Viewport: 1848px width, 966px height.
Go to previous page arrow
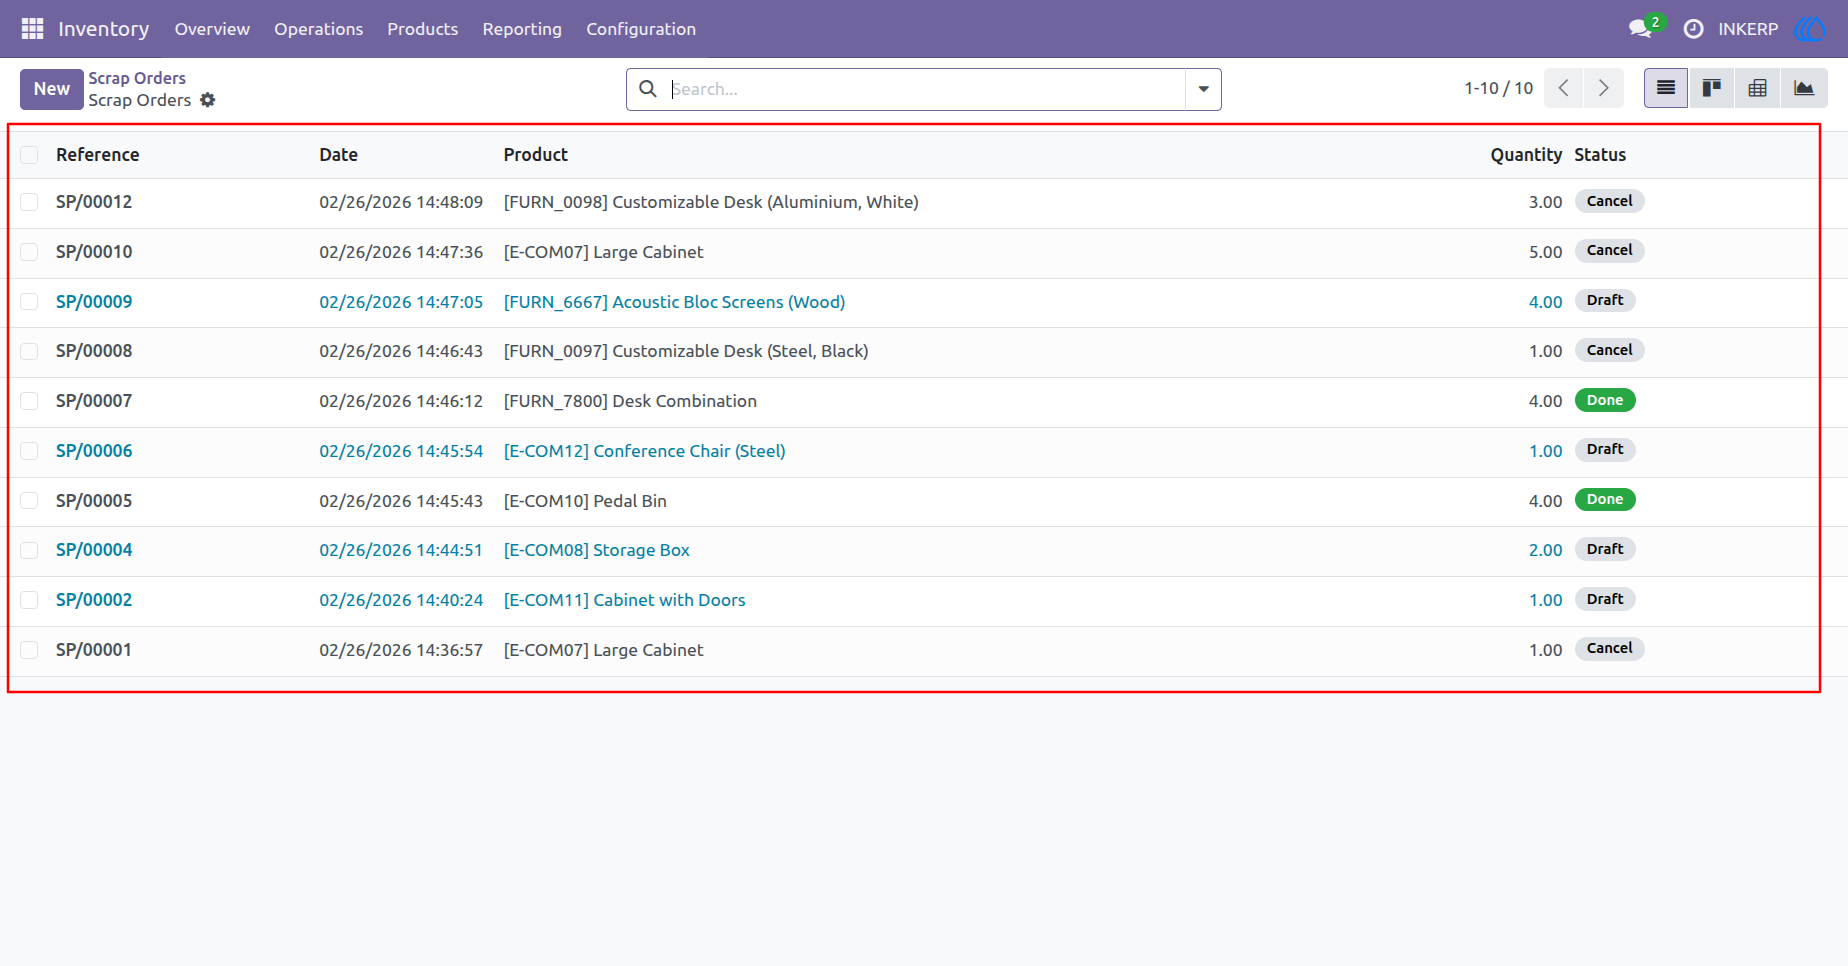point(1563,88)
